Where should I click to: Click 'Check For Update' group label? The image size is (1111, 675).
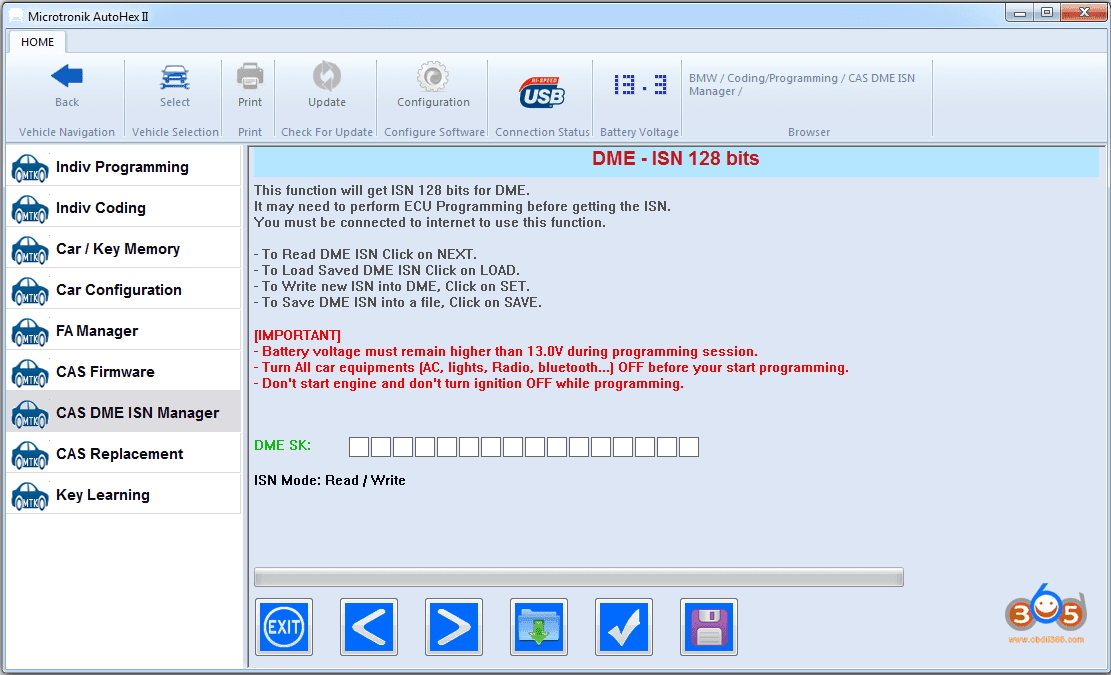point(327,132)
